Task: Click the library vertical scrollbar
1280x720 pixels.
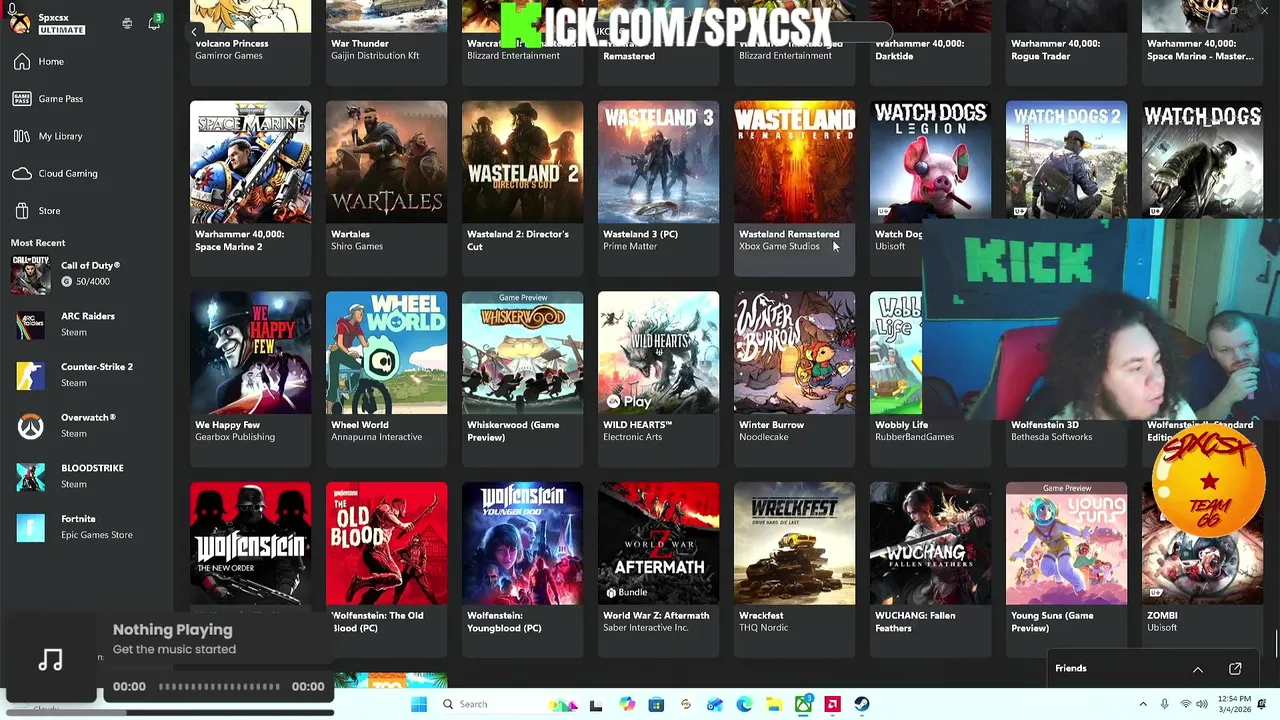Action: (1276, 645)
